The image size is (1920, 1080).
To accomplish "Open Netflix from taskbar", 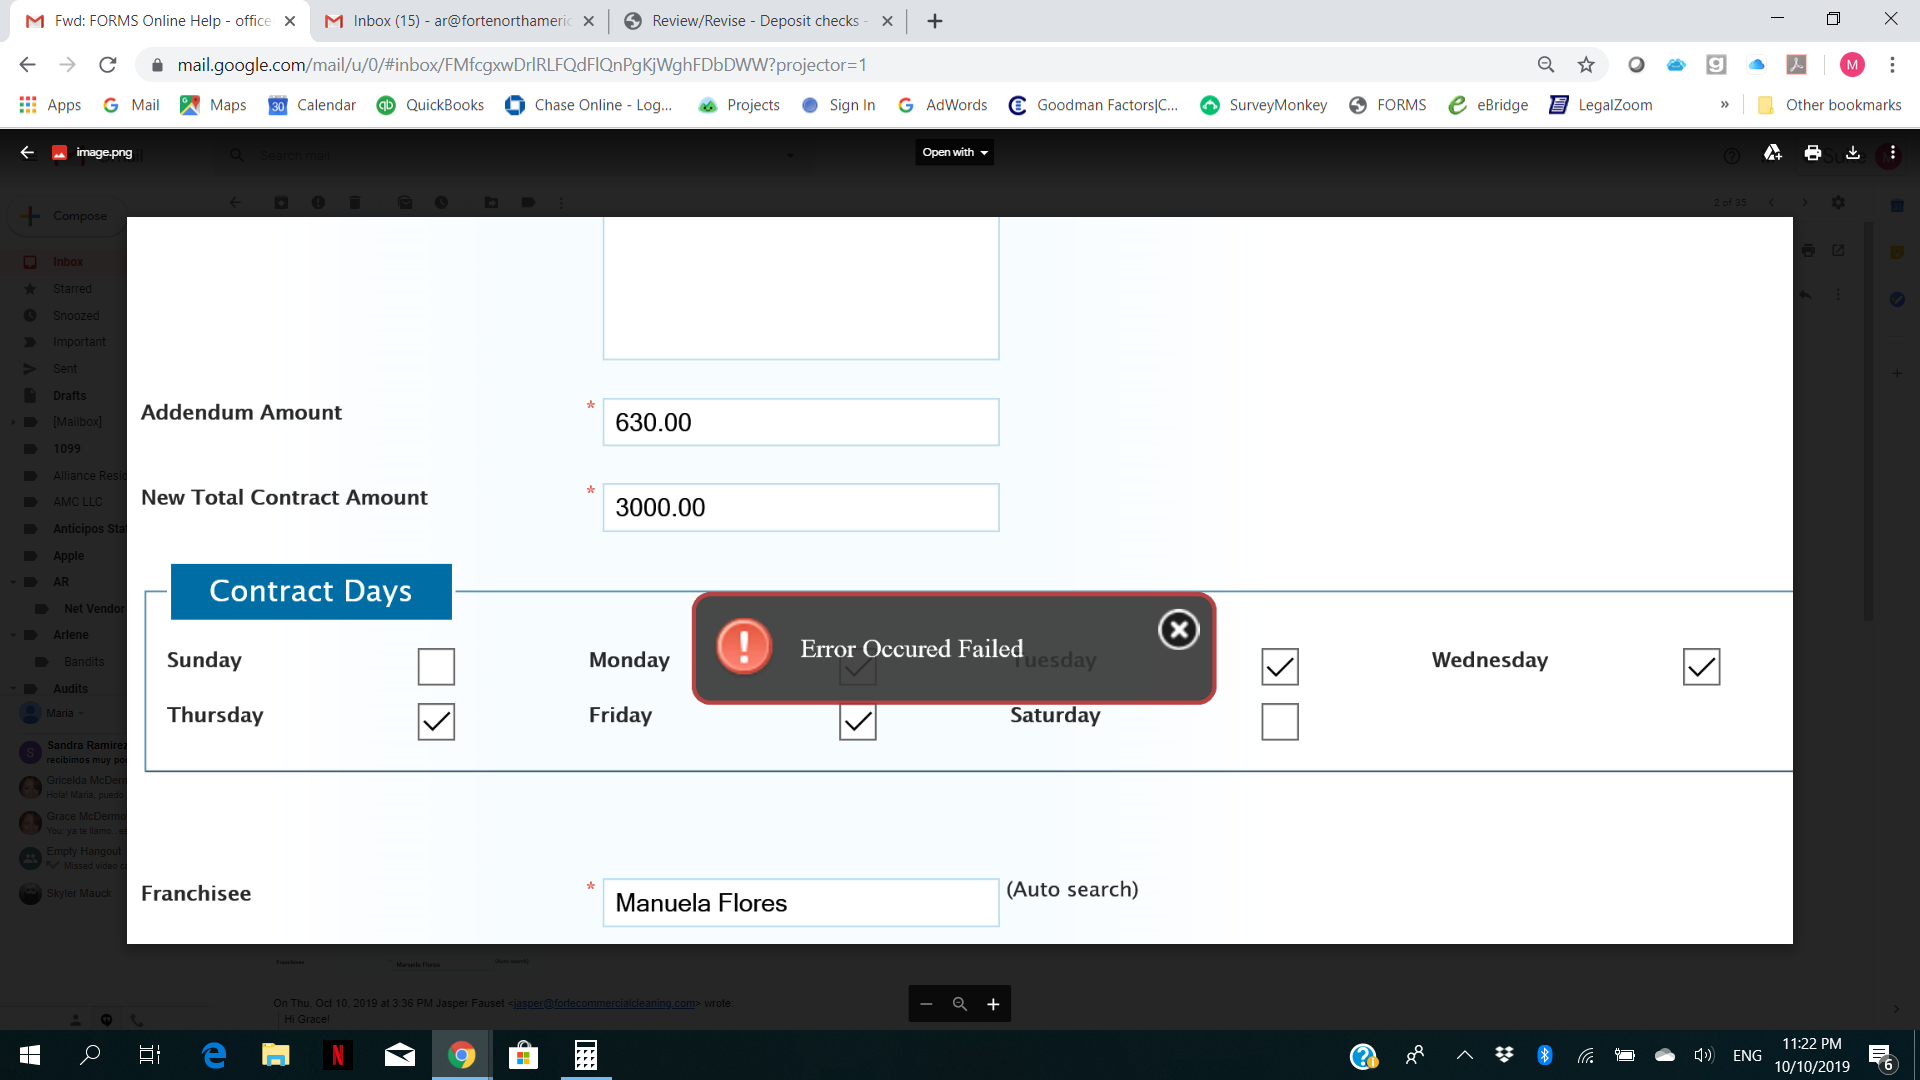I will point(338,1055).
